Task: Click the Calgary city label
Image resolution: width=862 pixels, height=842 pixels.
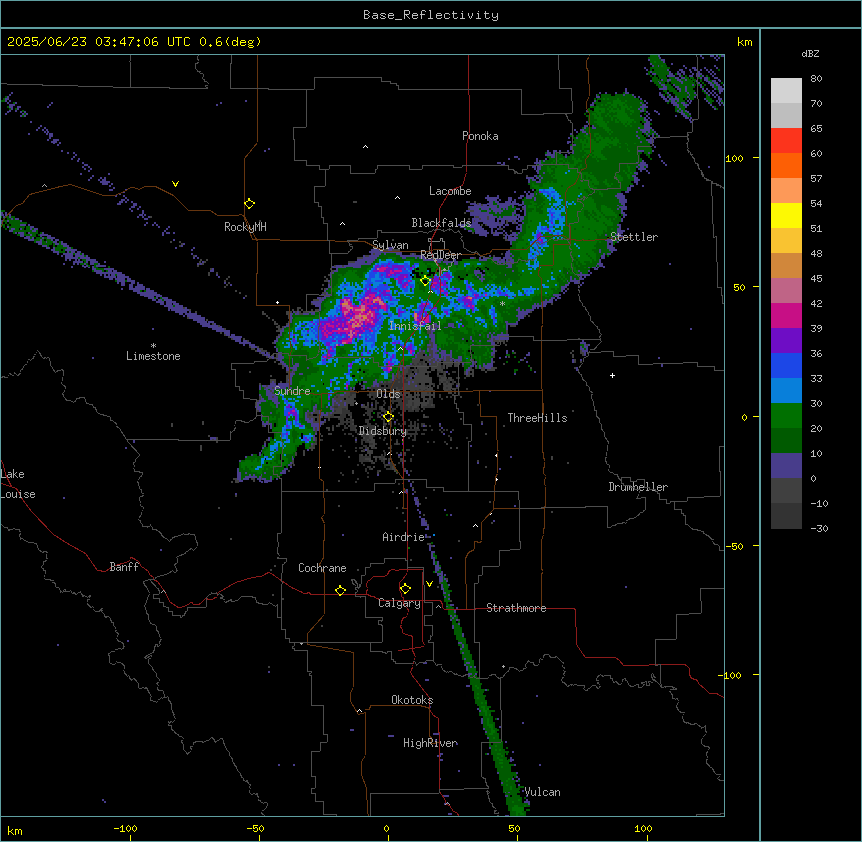Action: (399, 603)
